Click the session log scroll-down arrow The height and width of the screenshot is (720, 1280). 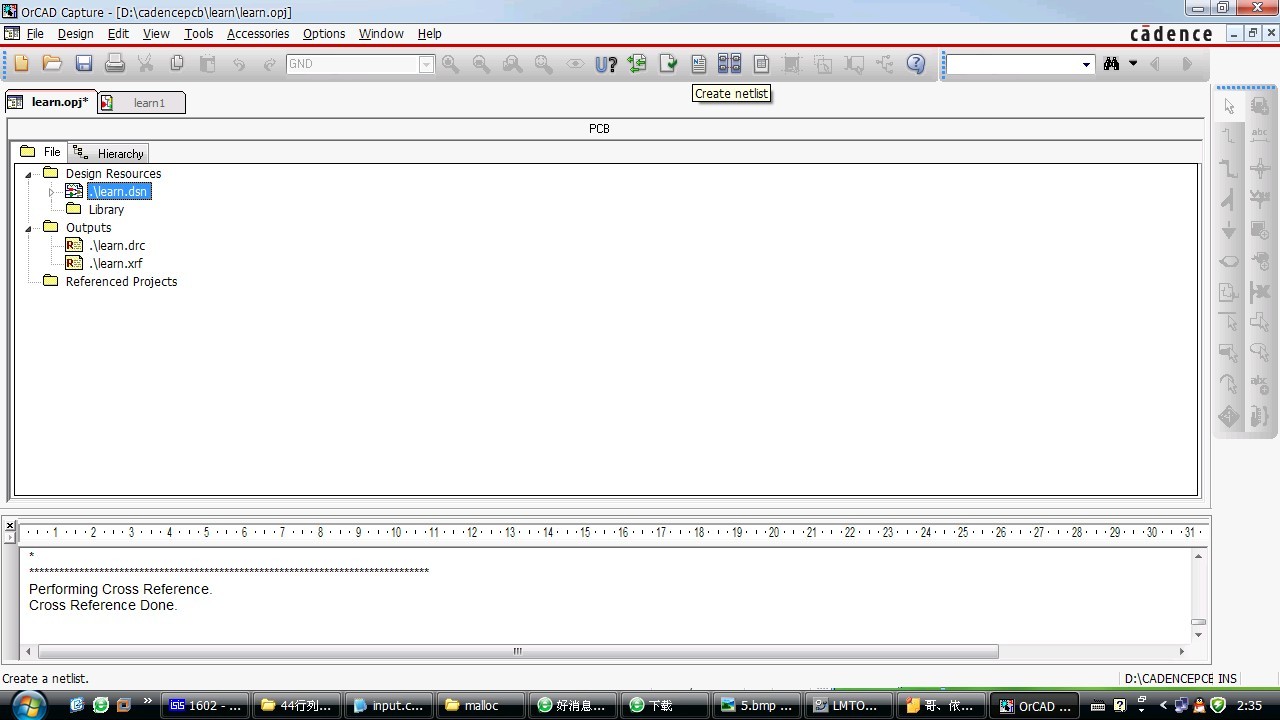[1198, 635]
